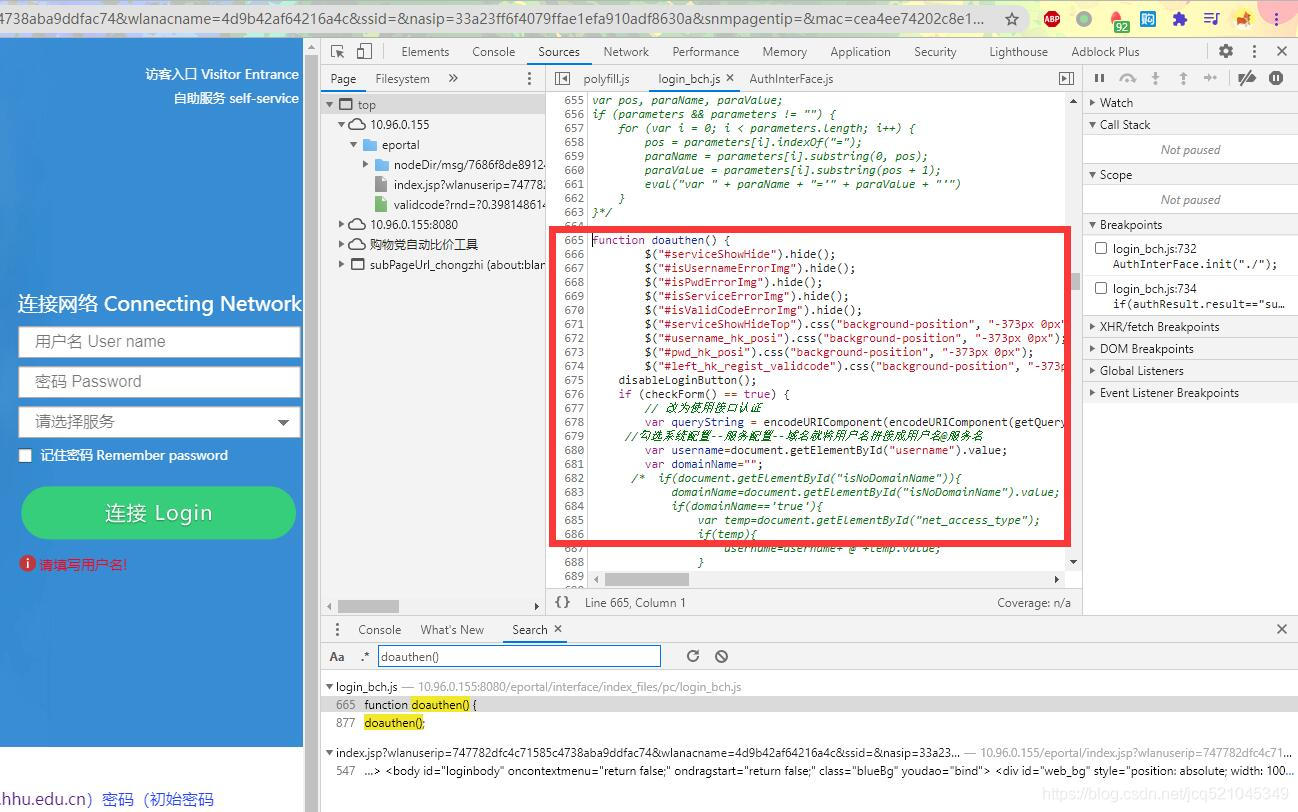The image size is (1298, 812).
Task: Open the Visitor Entrance link
Action: pos(222,74)
